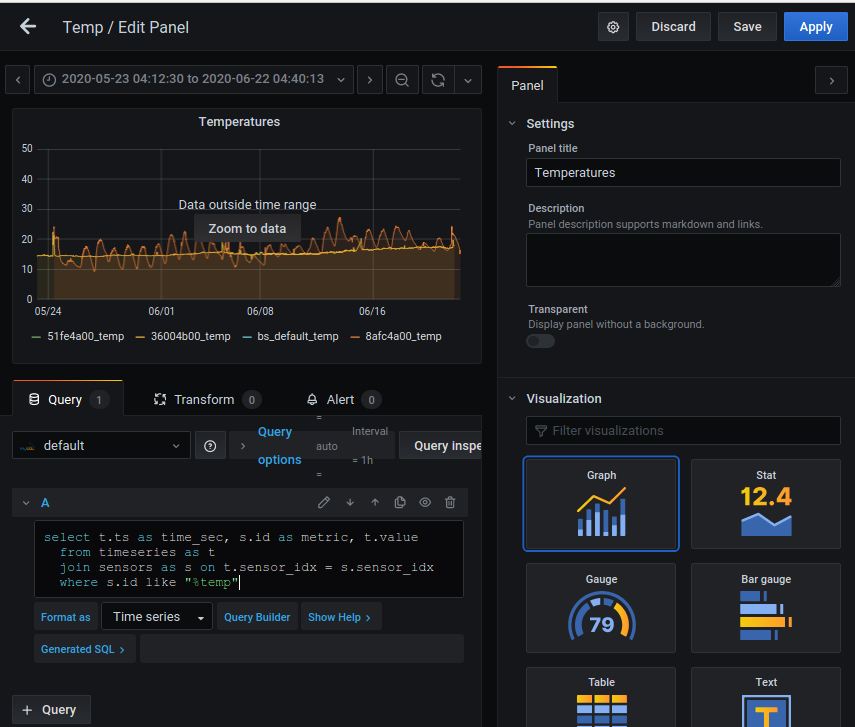Hide query A with eye icon
Screen dimensions: 855x727
tap(425, 502)
